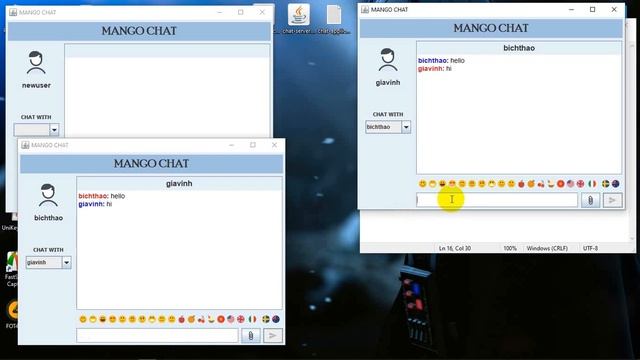Click the send arrow in giavinh's window
This screenshot has height=360, width=640.
click(612, 200)
